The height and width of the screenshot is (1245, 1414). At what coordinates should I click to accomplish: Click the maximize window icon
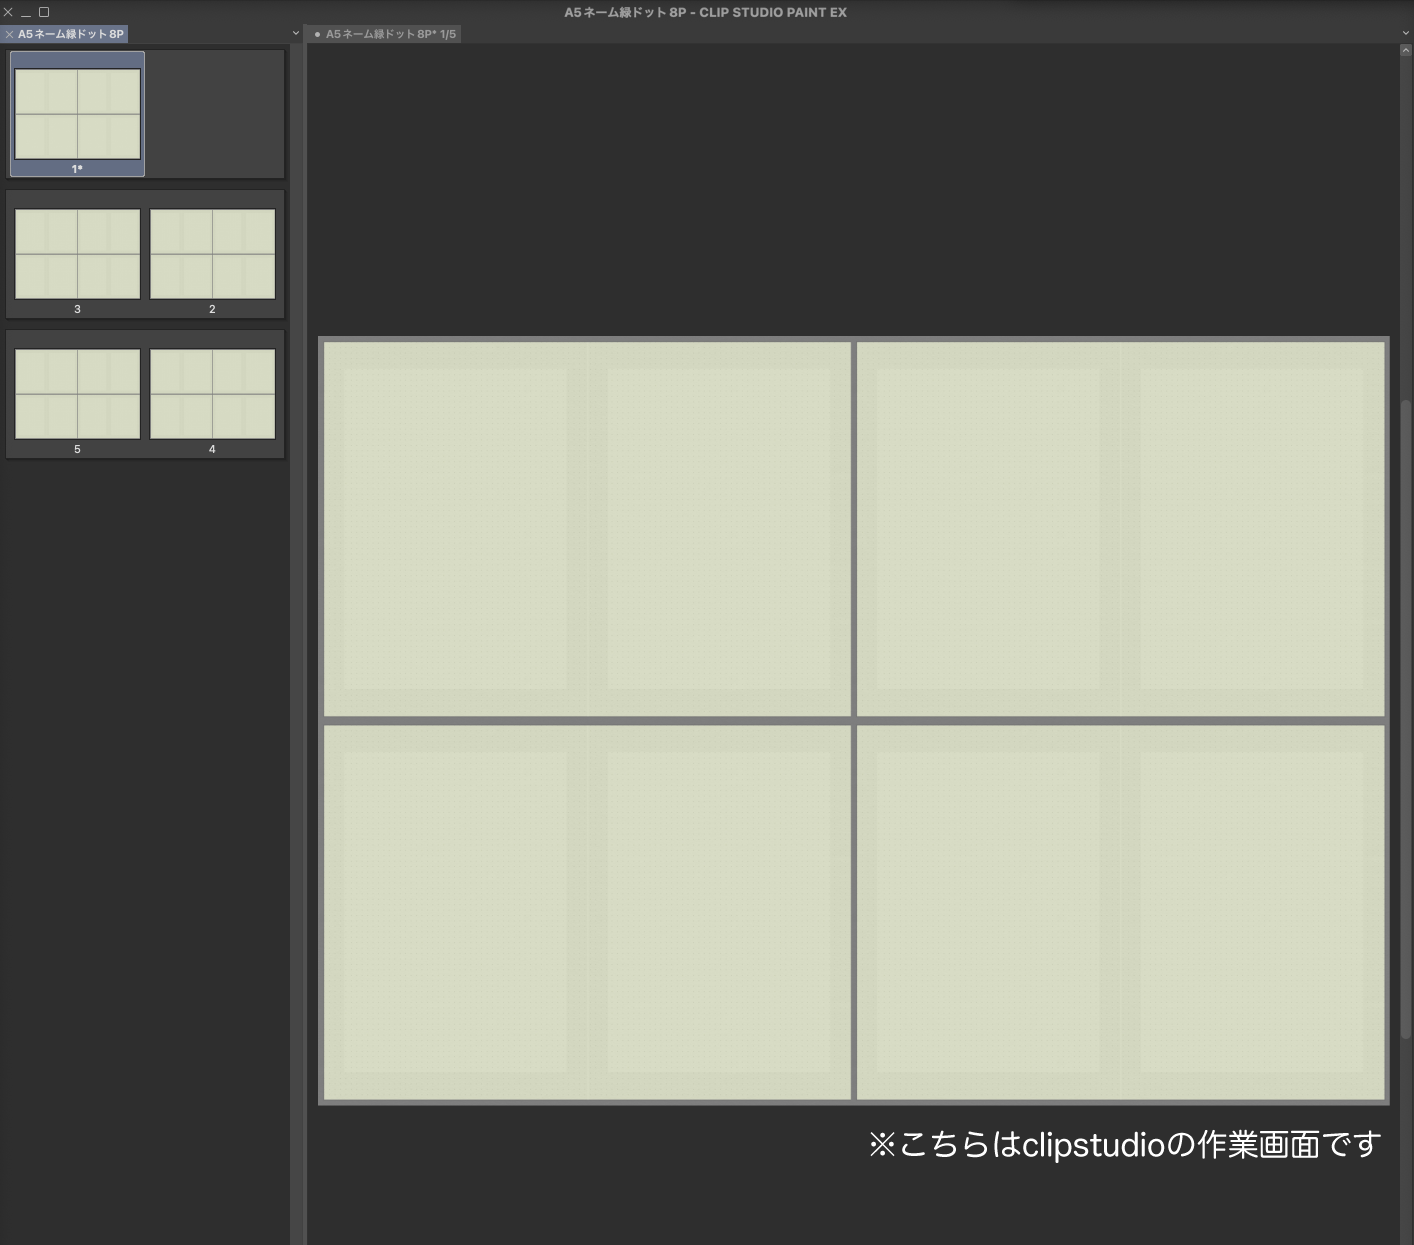(x=42, y=12)
